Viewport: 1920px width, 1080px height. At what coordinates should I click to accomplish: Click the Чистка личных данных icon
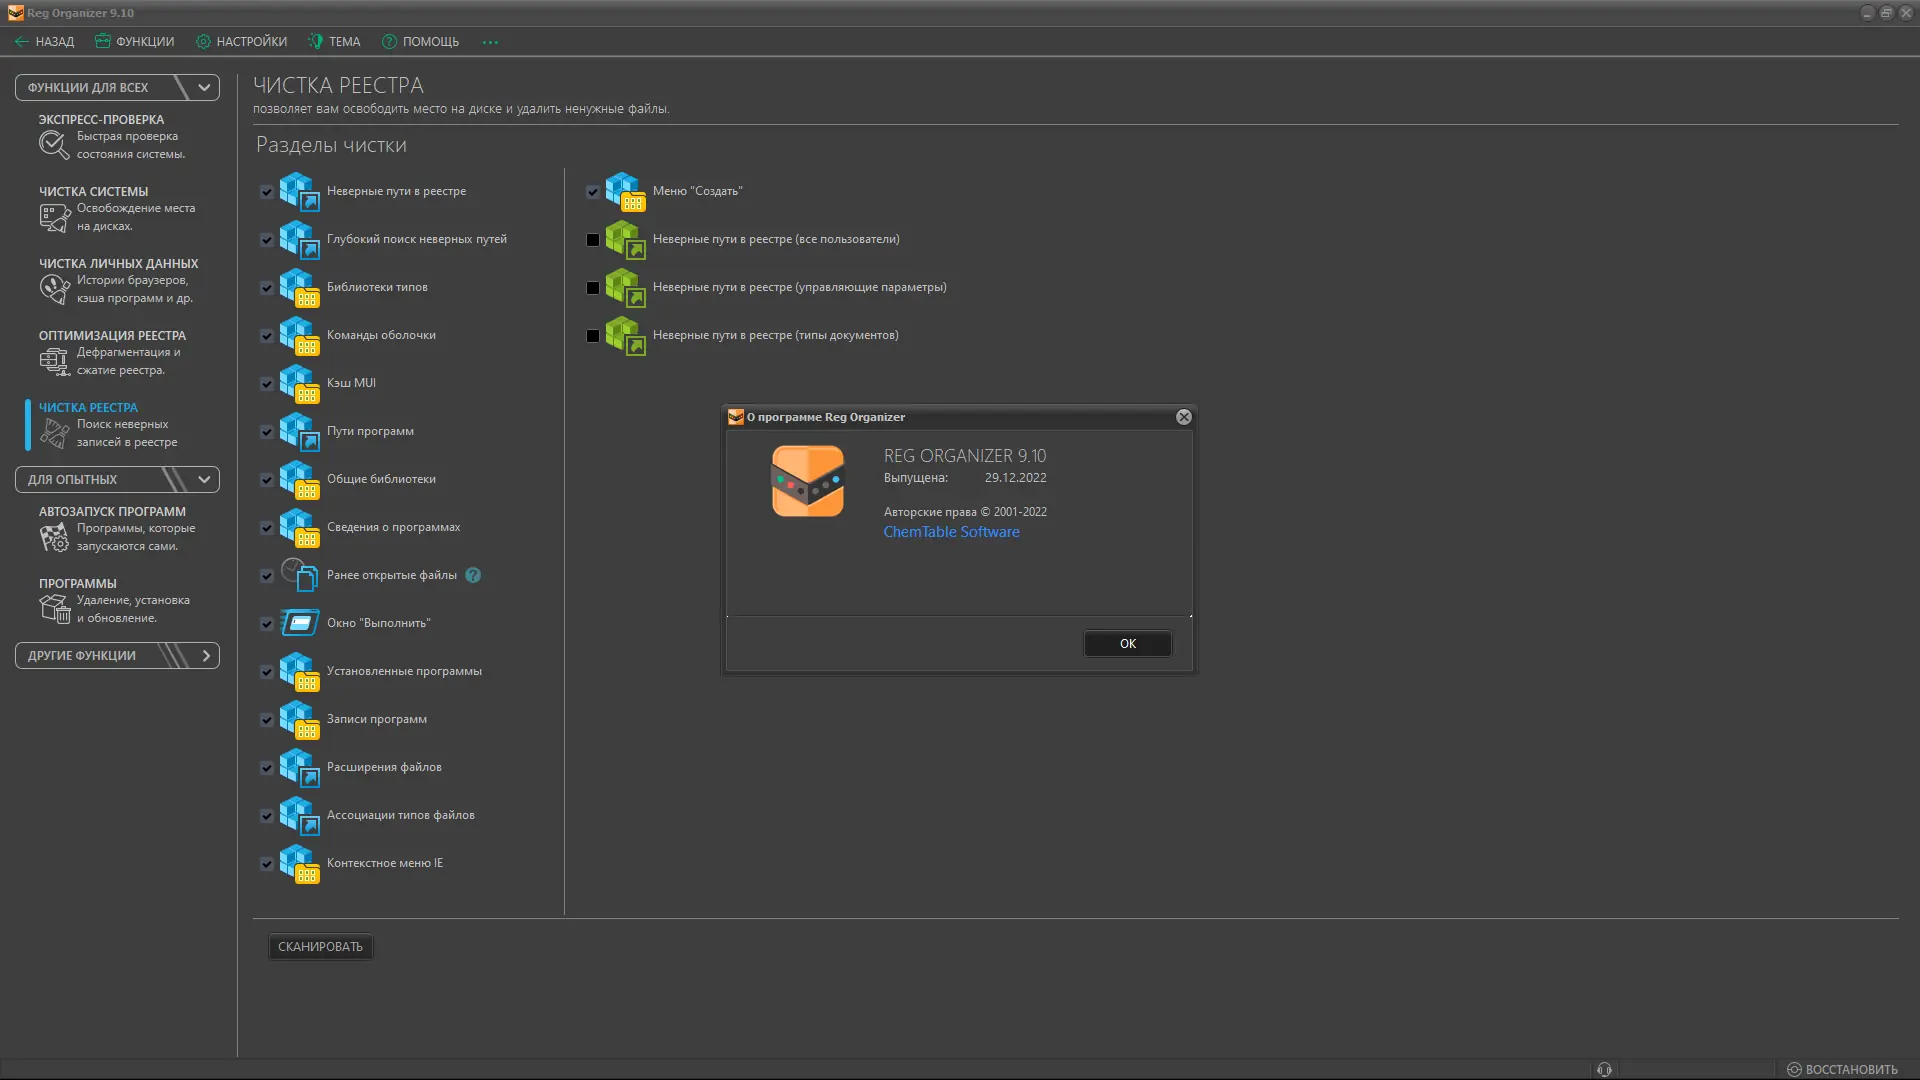point(54,289)
